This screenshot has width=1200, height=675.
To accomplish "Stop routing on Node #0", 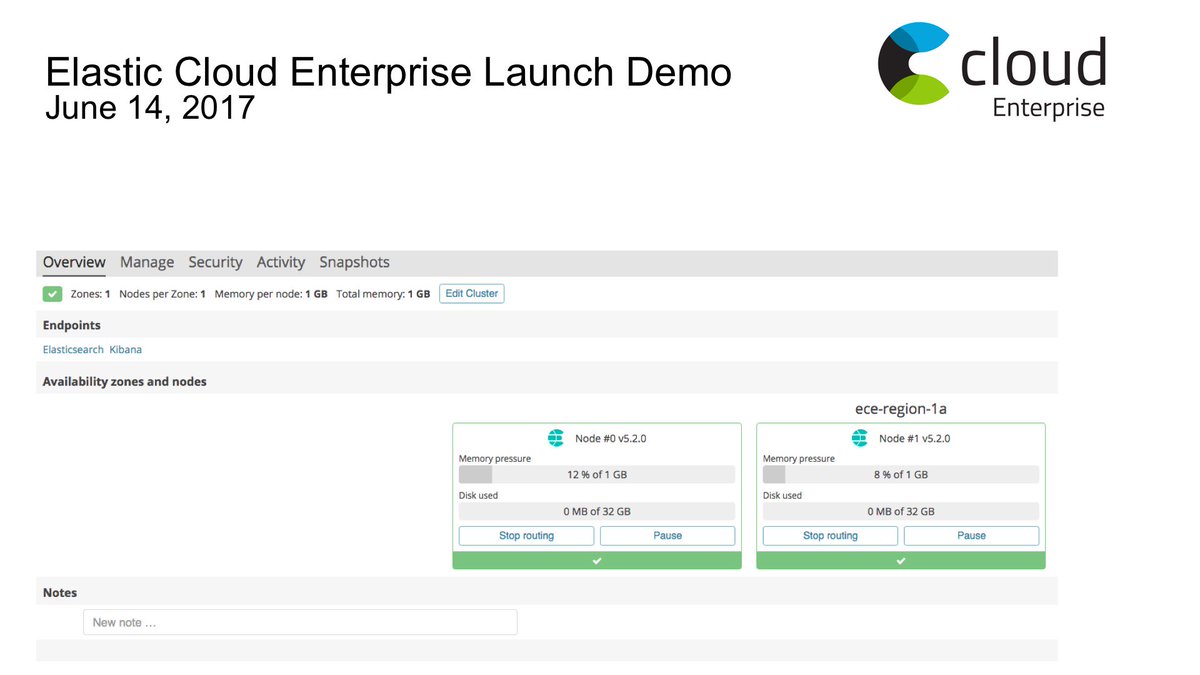I will click(x=526, y=536).
